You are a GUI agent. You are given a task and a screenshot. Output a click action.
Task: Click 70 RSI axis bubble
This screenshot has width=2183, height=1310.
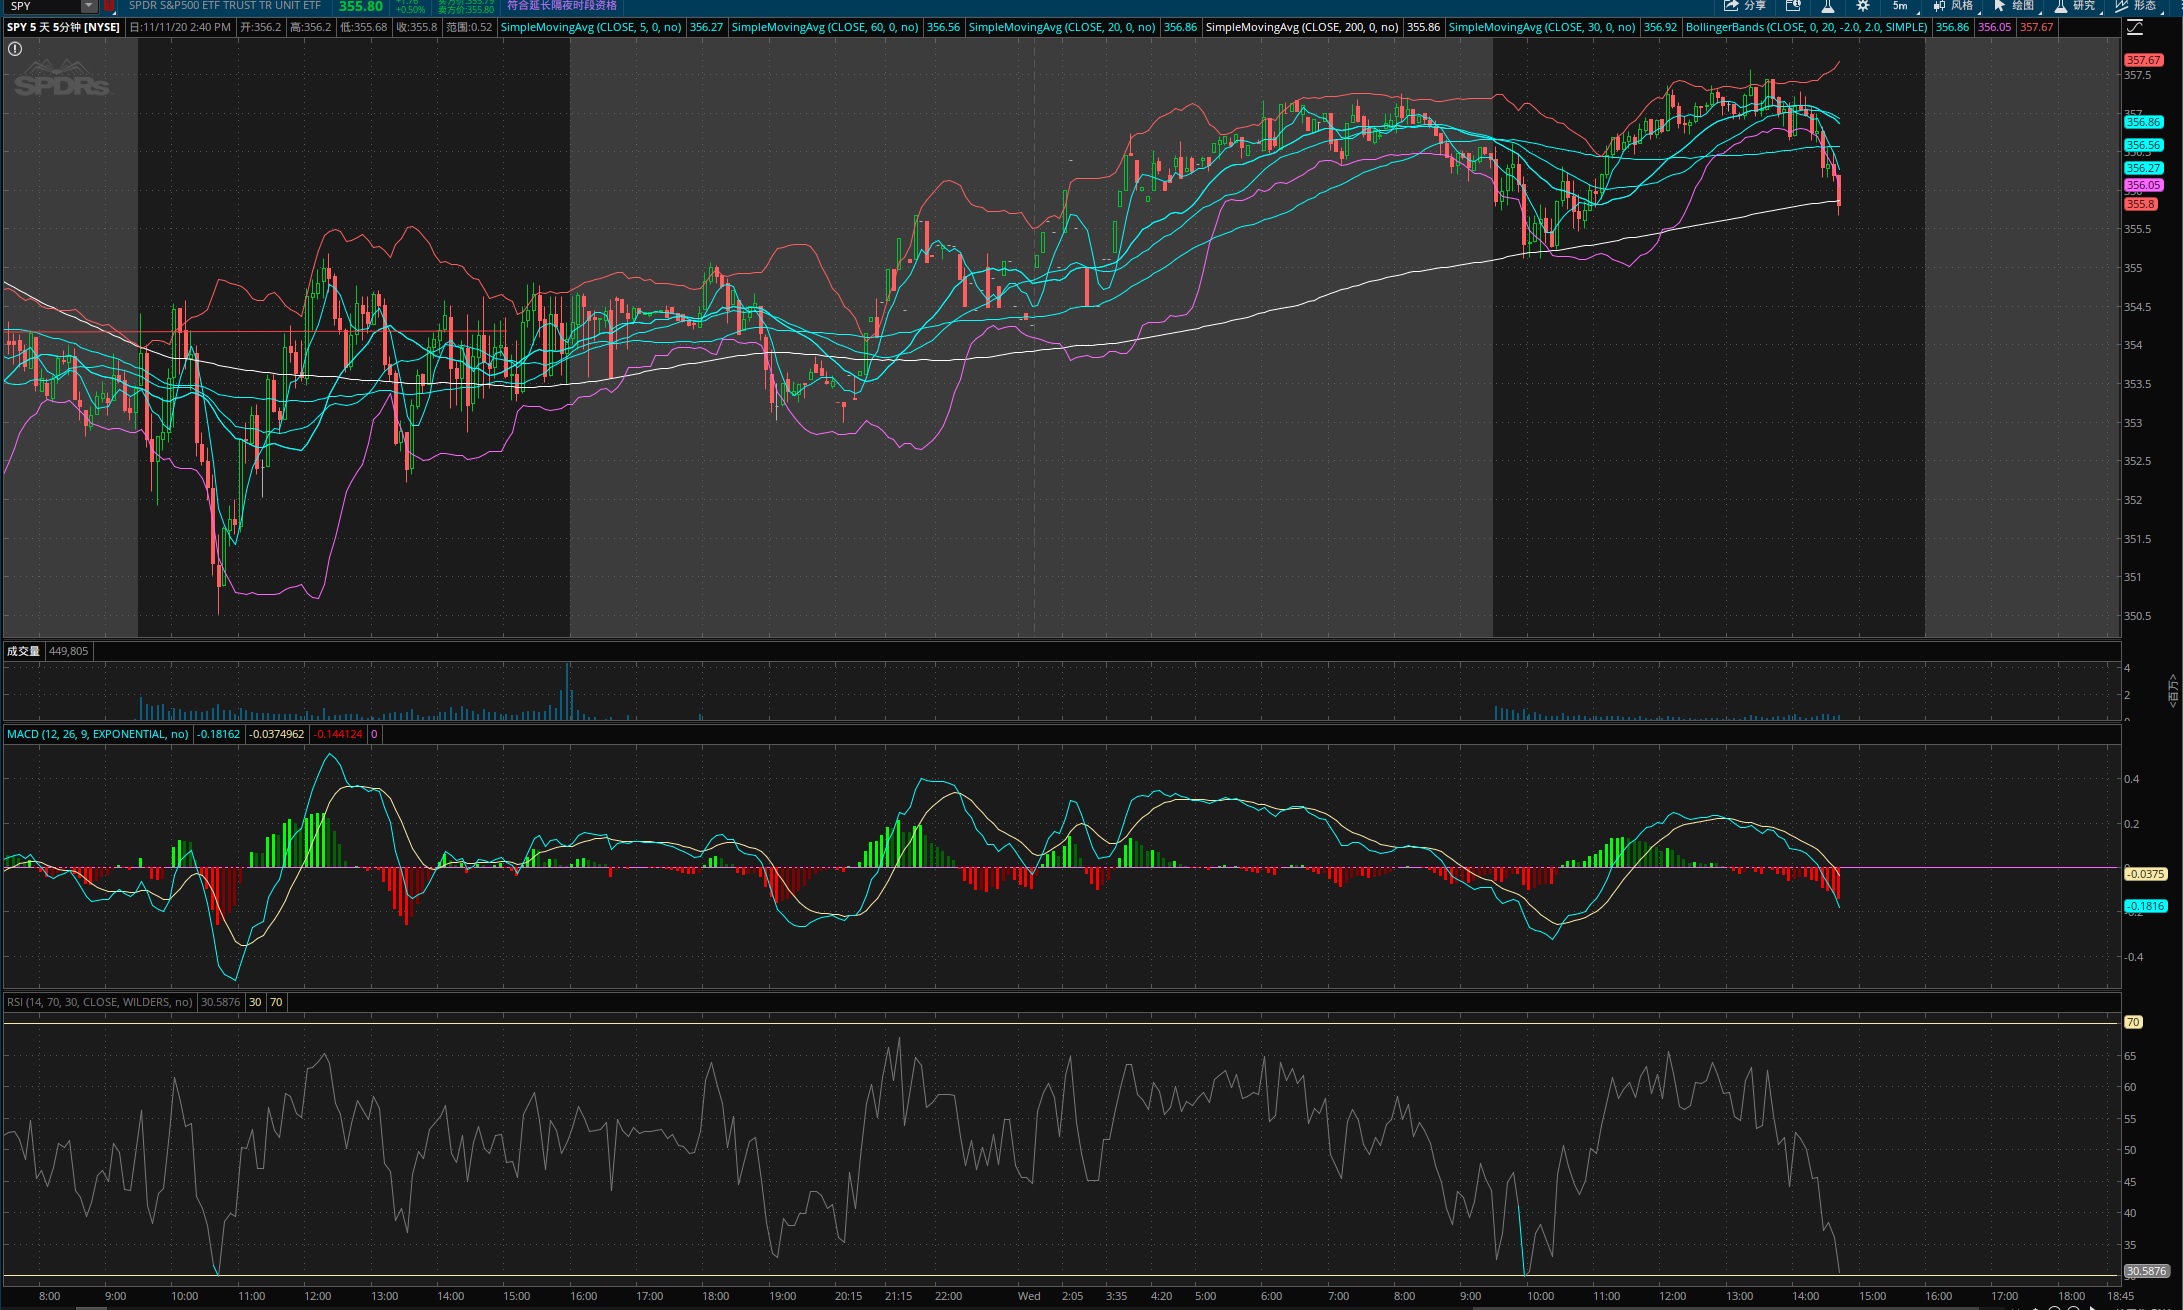[2133, 1022]
